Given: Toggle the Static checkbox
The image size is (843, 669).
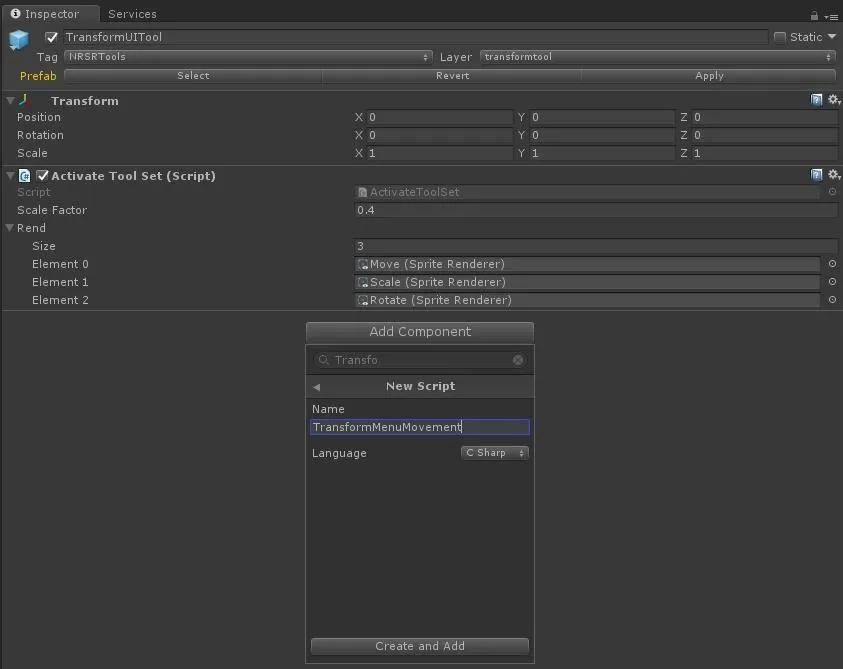Looking at the screenshot, I should pos(780,37).
